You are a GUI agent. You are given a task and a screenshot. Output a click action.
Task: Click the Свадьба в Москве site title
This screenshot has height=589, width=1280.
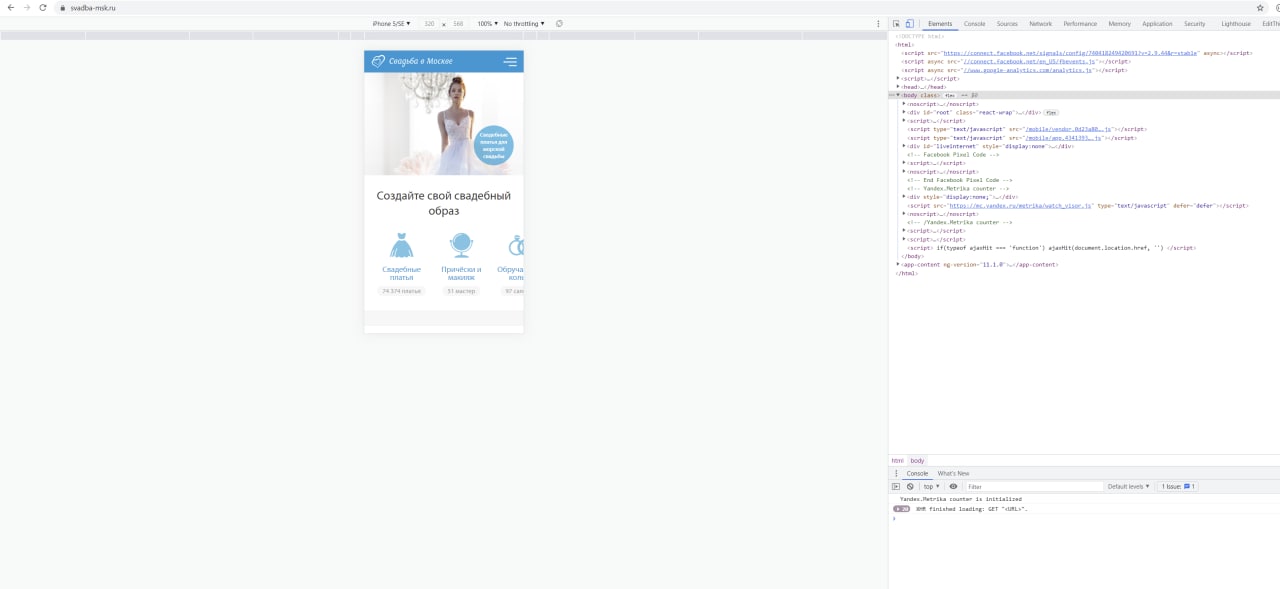point(421,62)
